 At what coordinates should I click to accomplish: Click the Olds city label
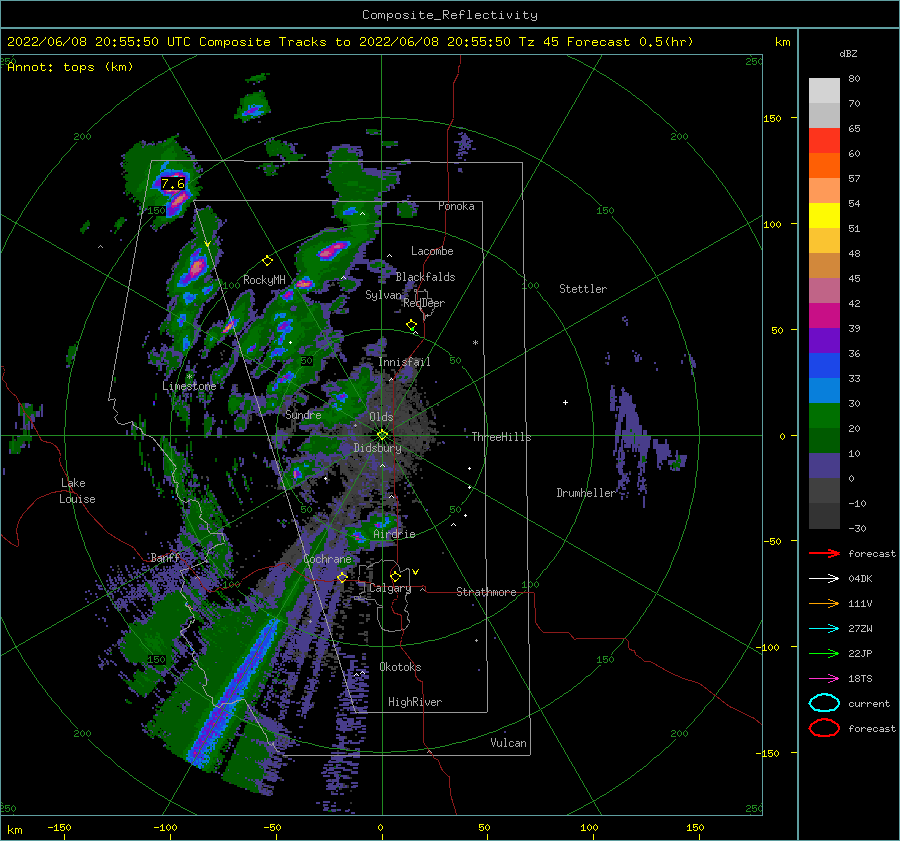pos(381,417)
